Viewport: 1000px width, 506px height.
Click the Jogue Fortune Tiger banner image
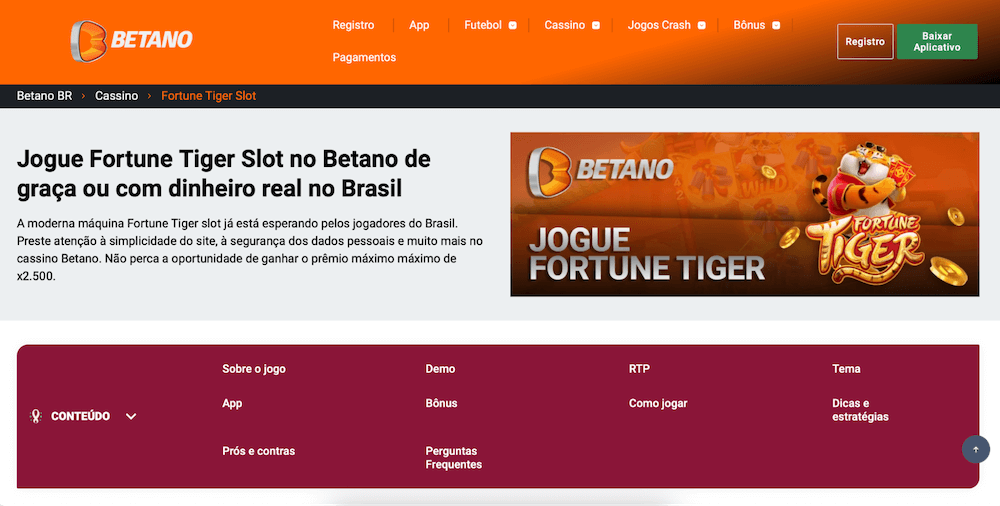click(744, 214)
